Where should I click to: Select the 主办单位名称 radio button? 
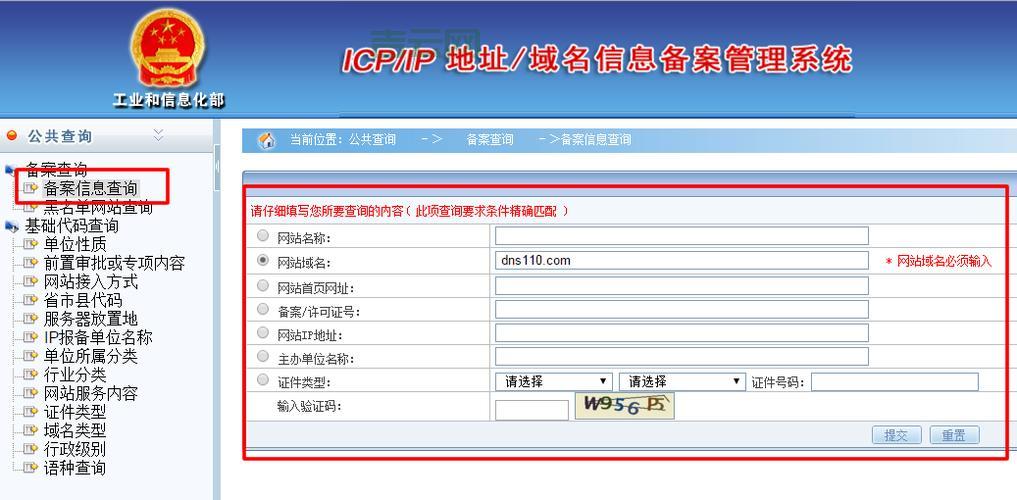coord(263,355)
